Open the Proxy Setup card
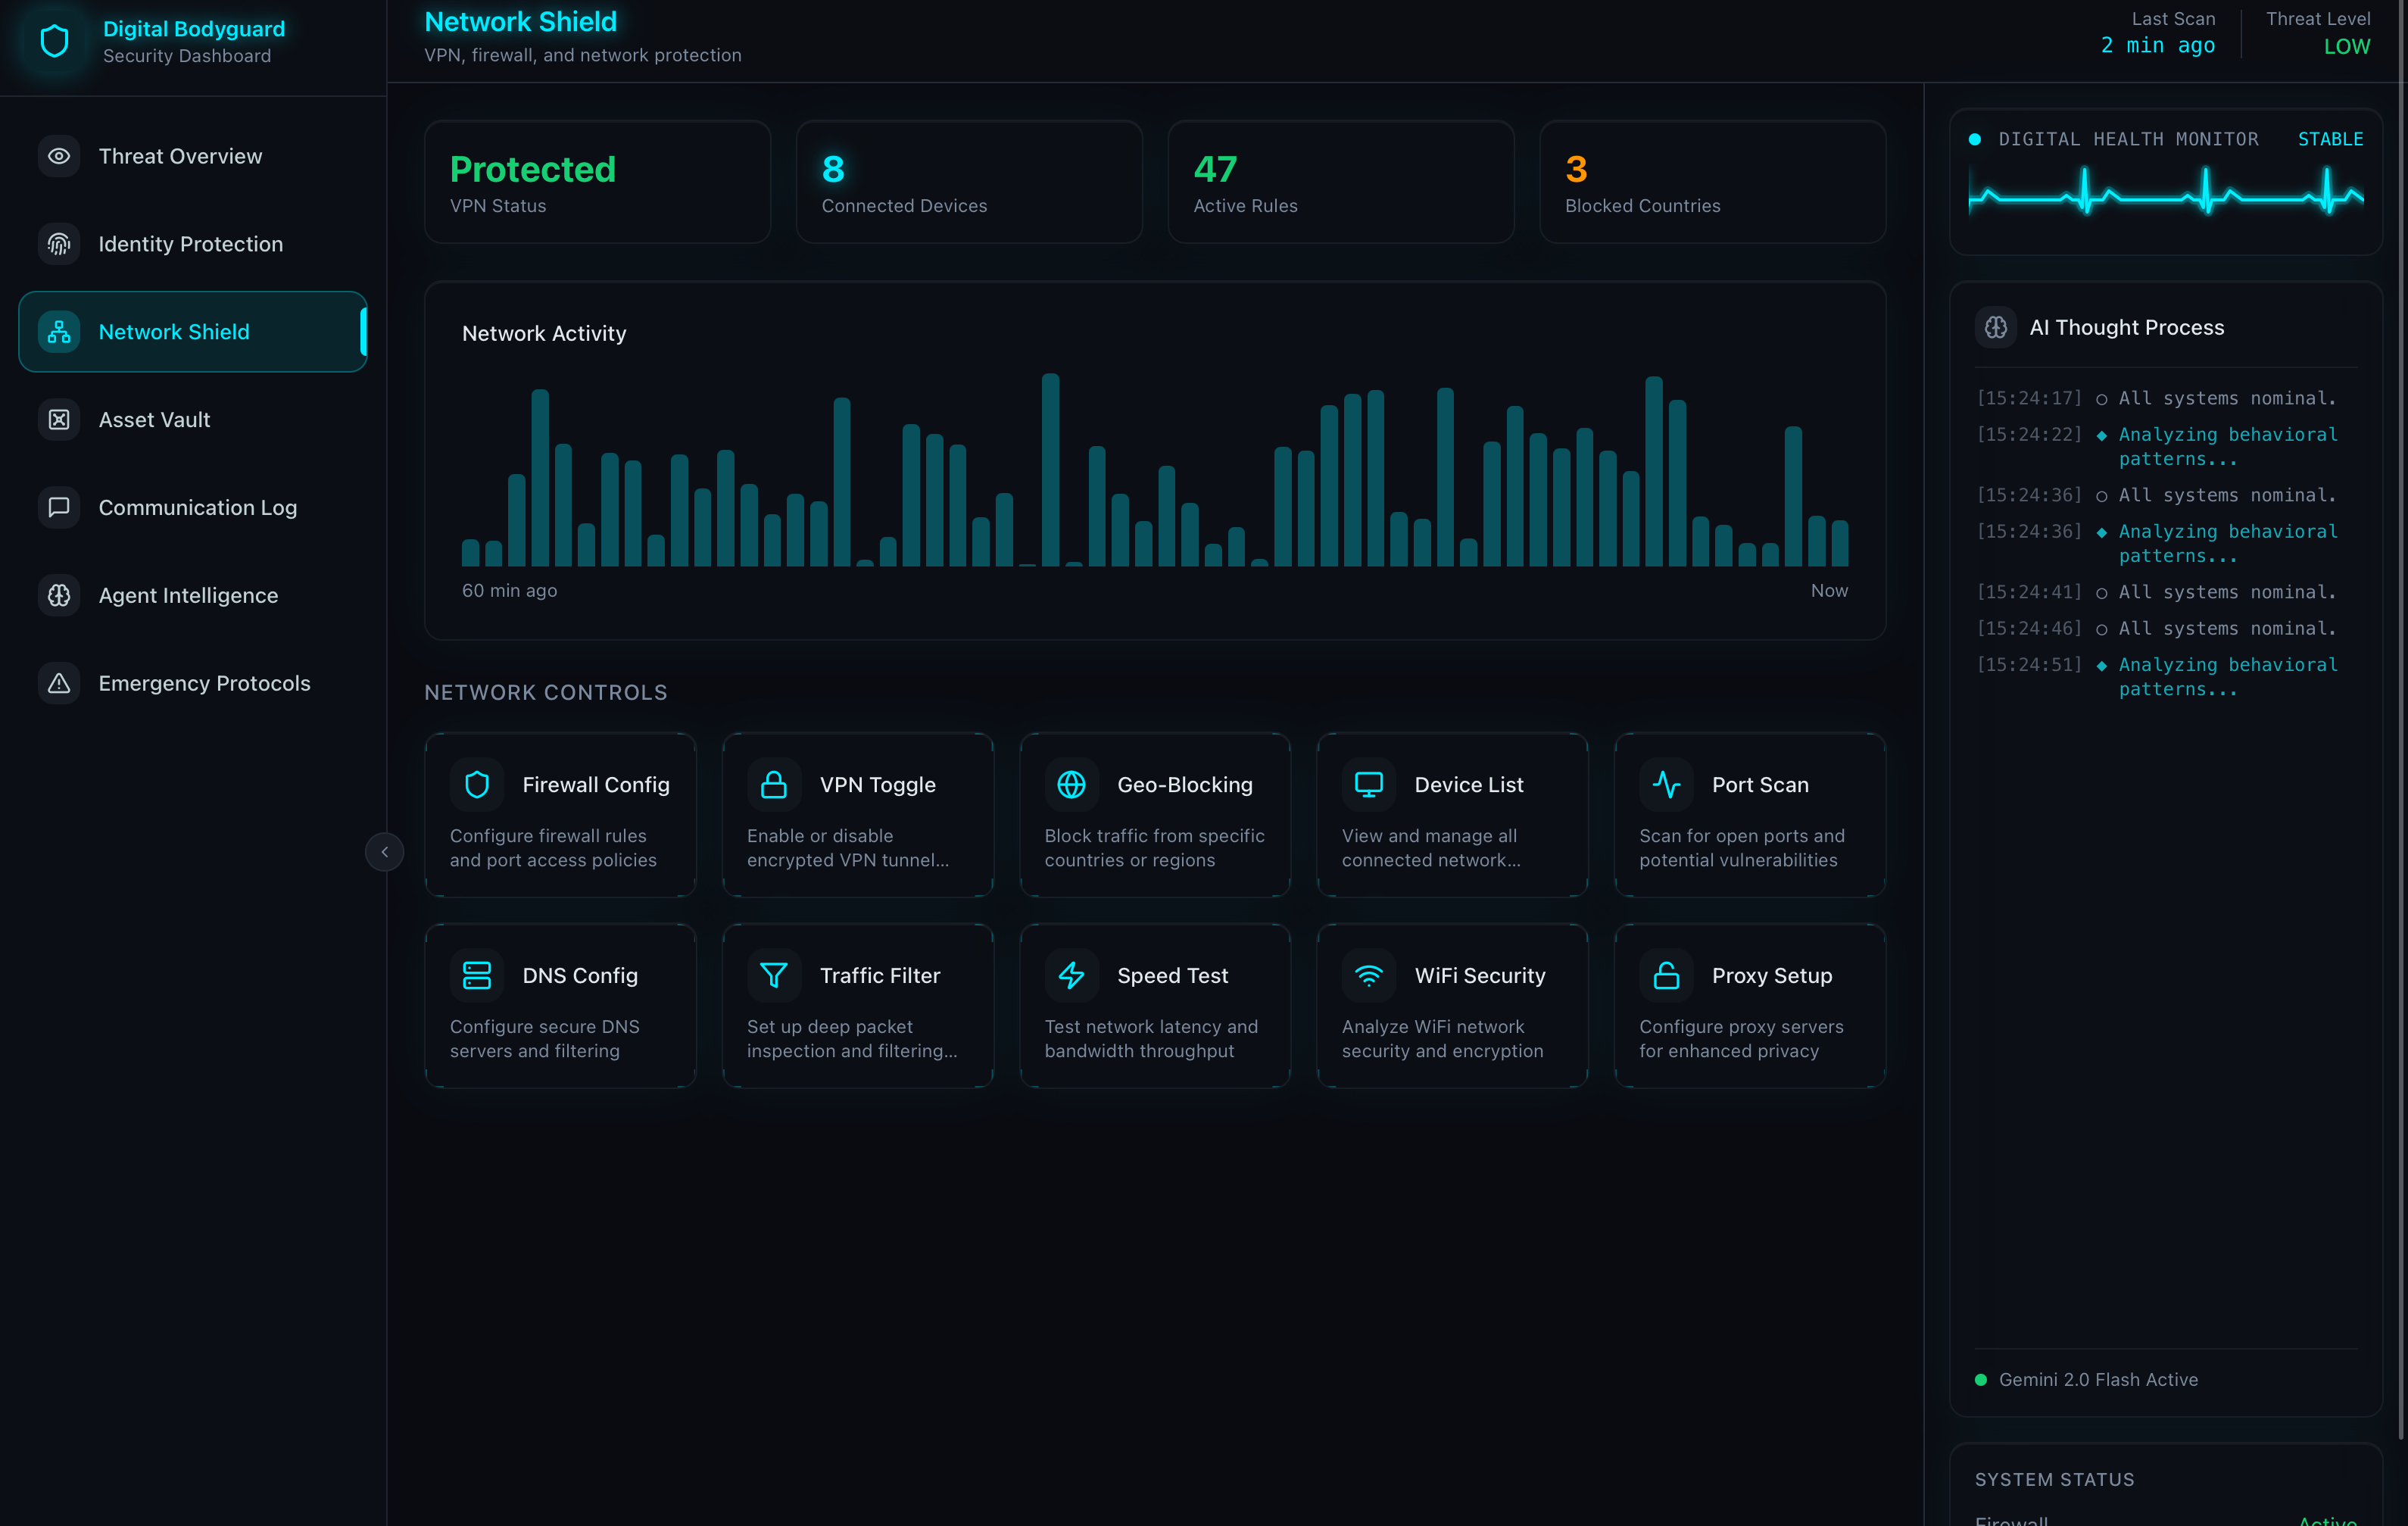 coord(1749,1006)
